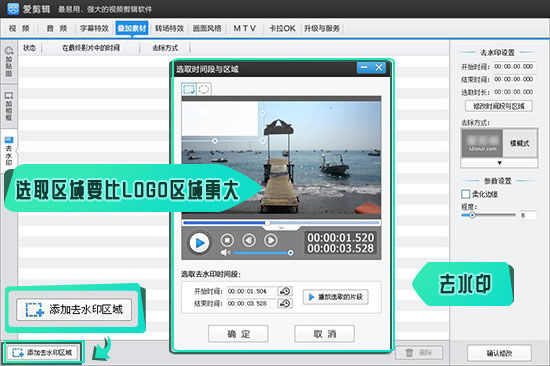The height and width of the screenshot is (366, 550).
Task: Switch to the MTV tab
Action: (244, 28)
